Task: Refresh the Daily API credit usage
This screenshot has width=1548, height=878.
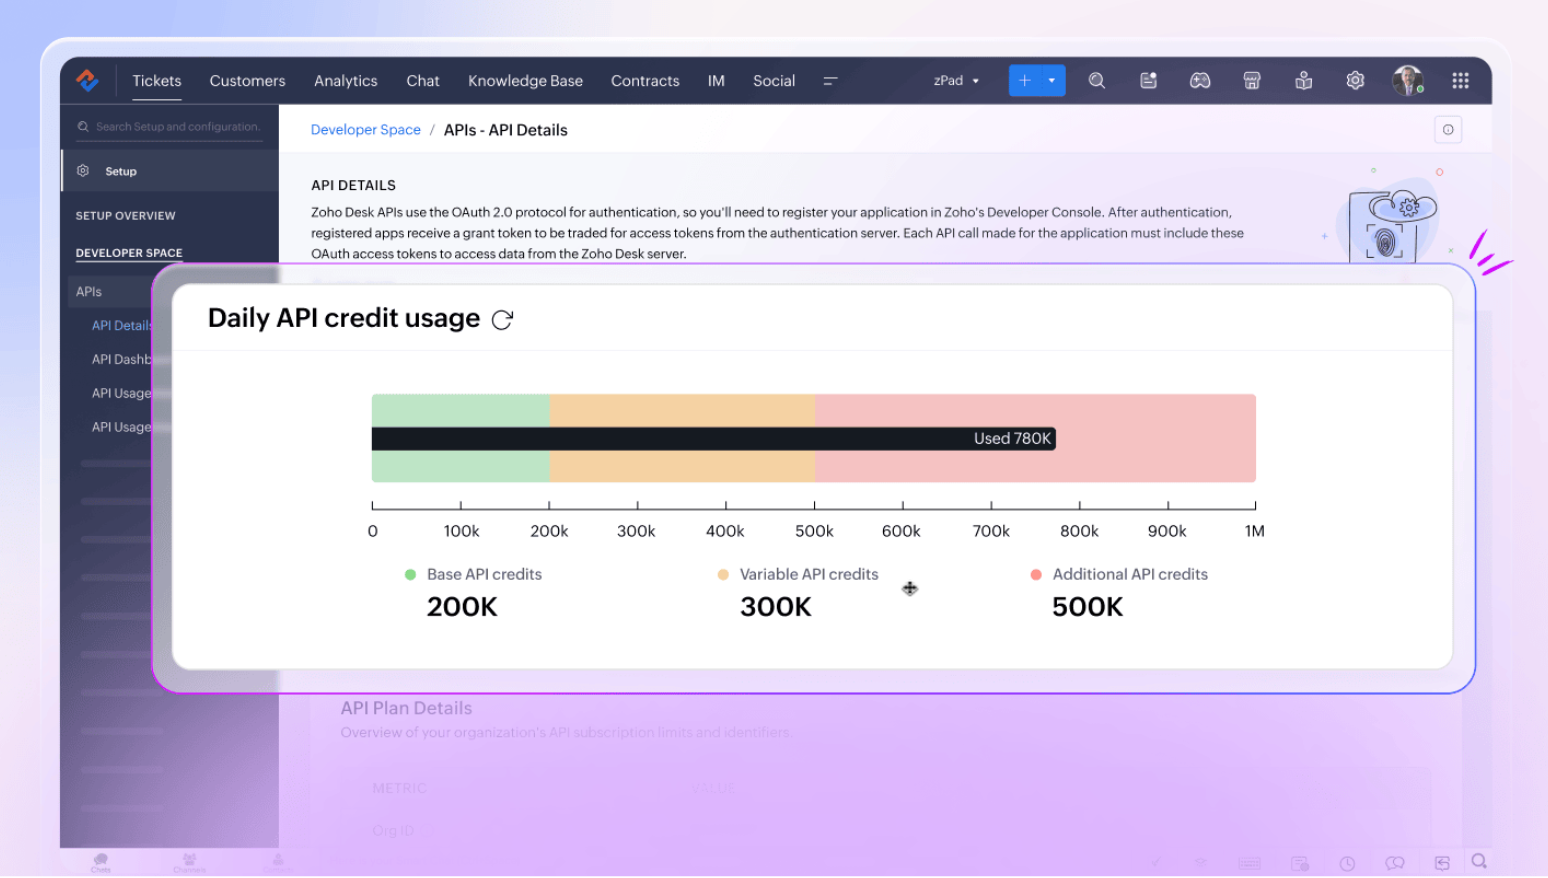Action: coord(502,320)
